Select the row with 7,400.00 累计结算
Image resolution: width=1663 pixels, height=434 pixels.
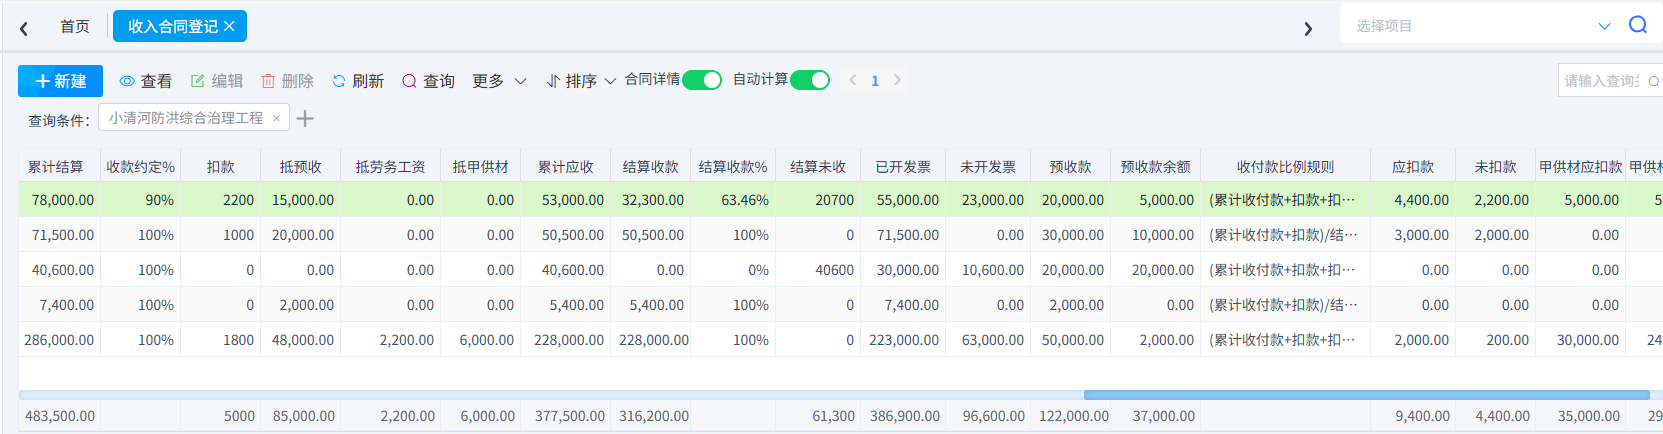[x=840, y=305]
